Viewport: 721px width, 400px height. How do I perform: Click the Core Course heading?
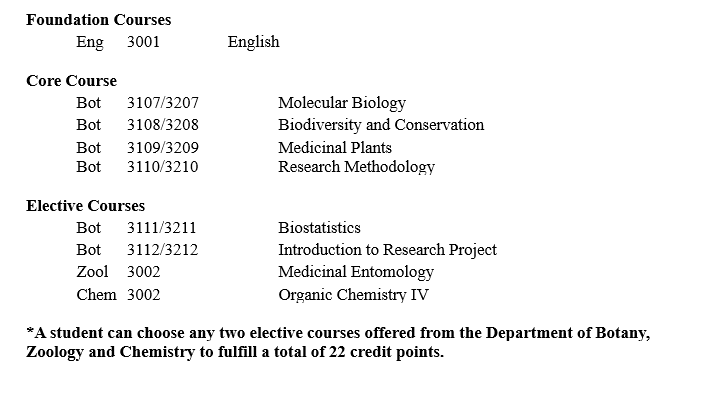71,81
